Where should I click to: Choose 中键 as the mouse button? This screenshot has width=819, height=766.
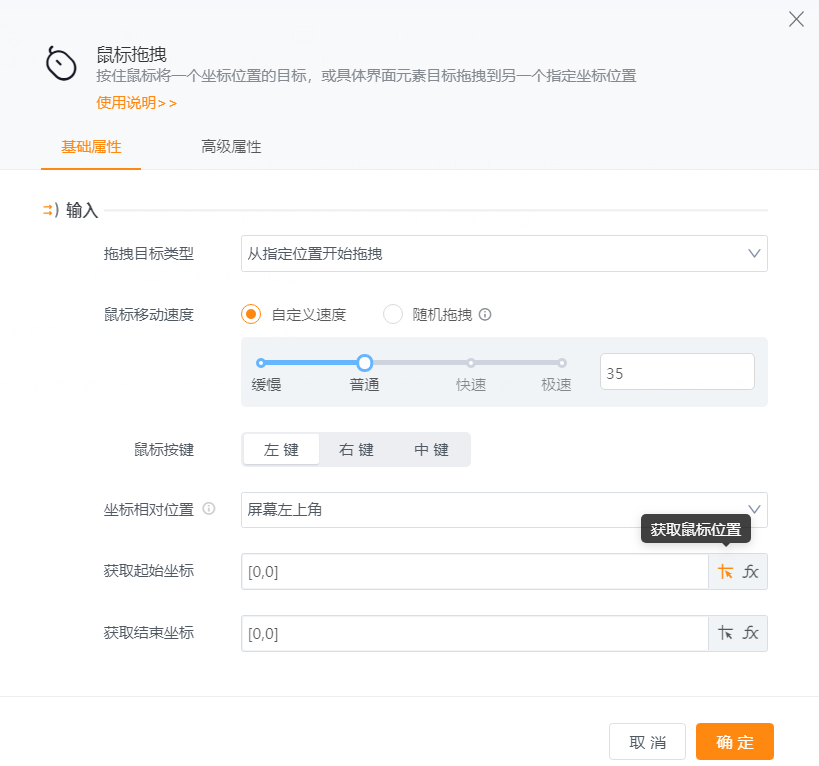point(431,450)
